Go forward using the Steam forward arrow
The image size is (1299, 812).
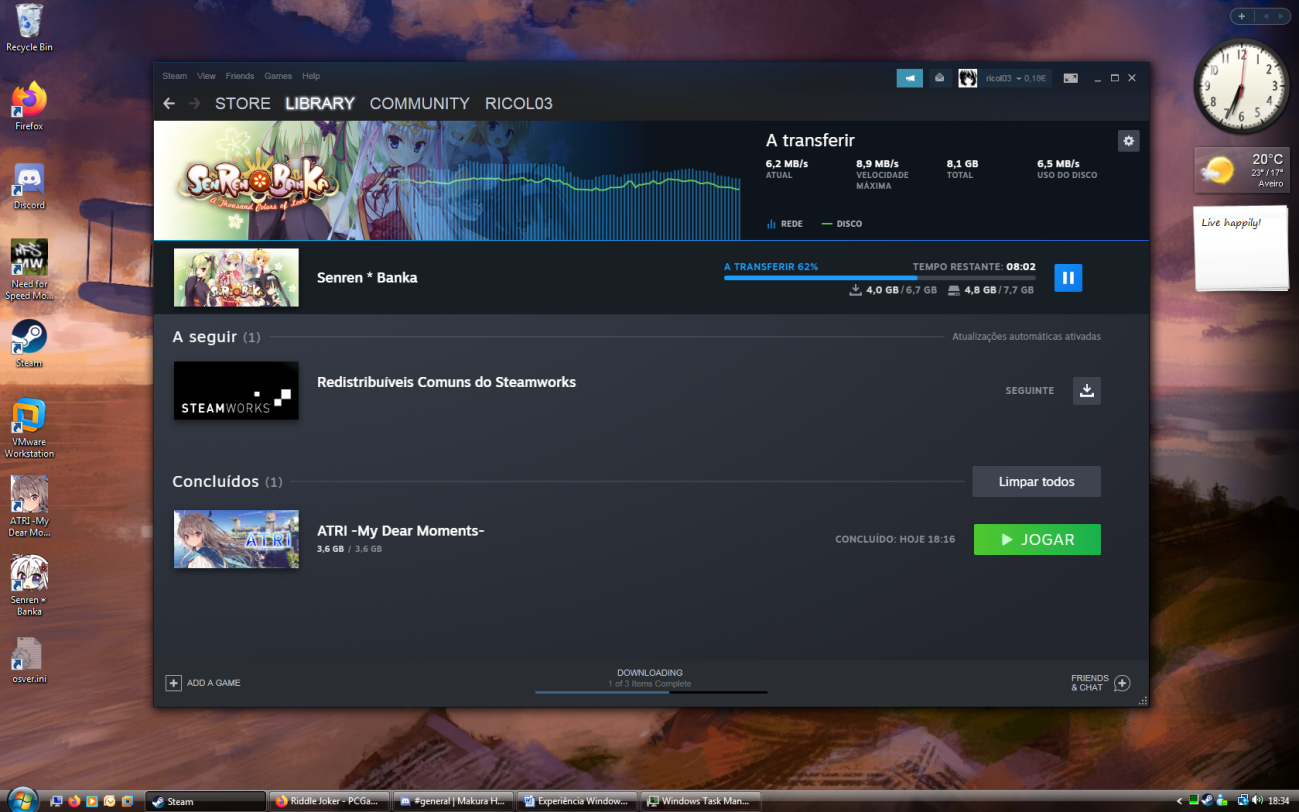(194, 103)
